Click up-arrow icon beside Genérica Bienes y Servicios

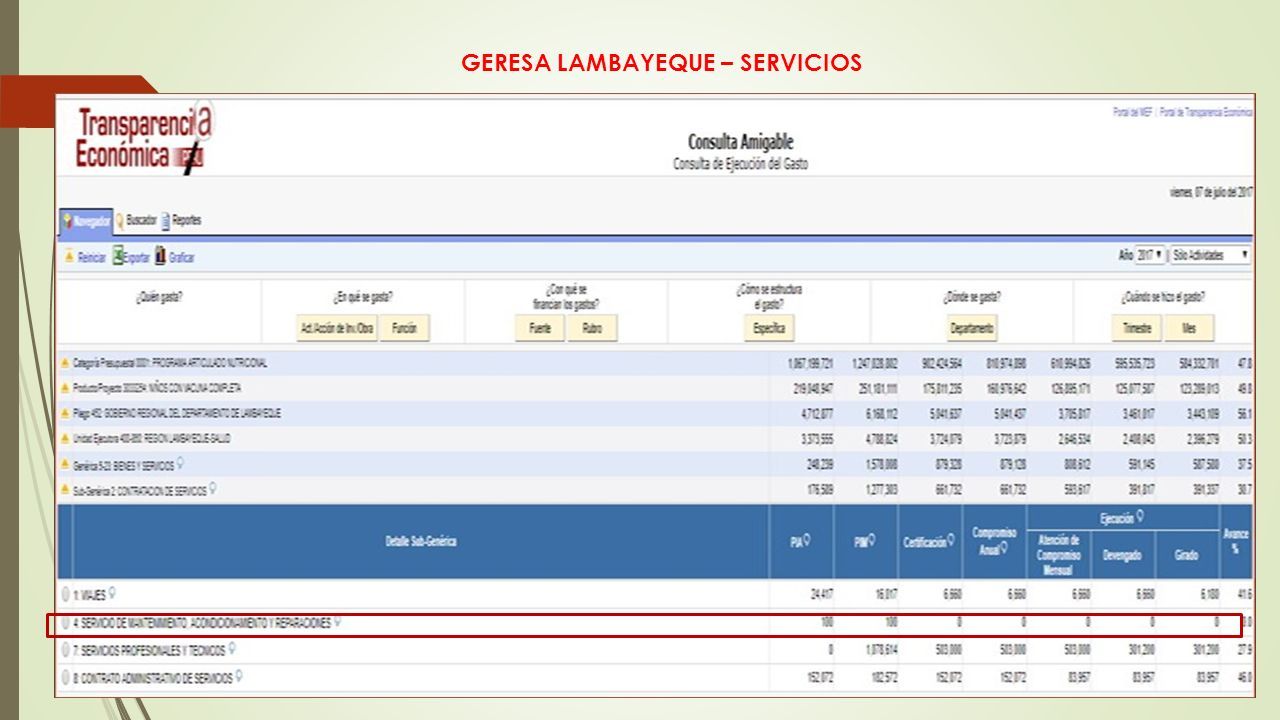pyautogui.click(x=65, y=466)
